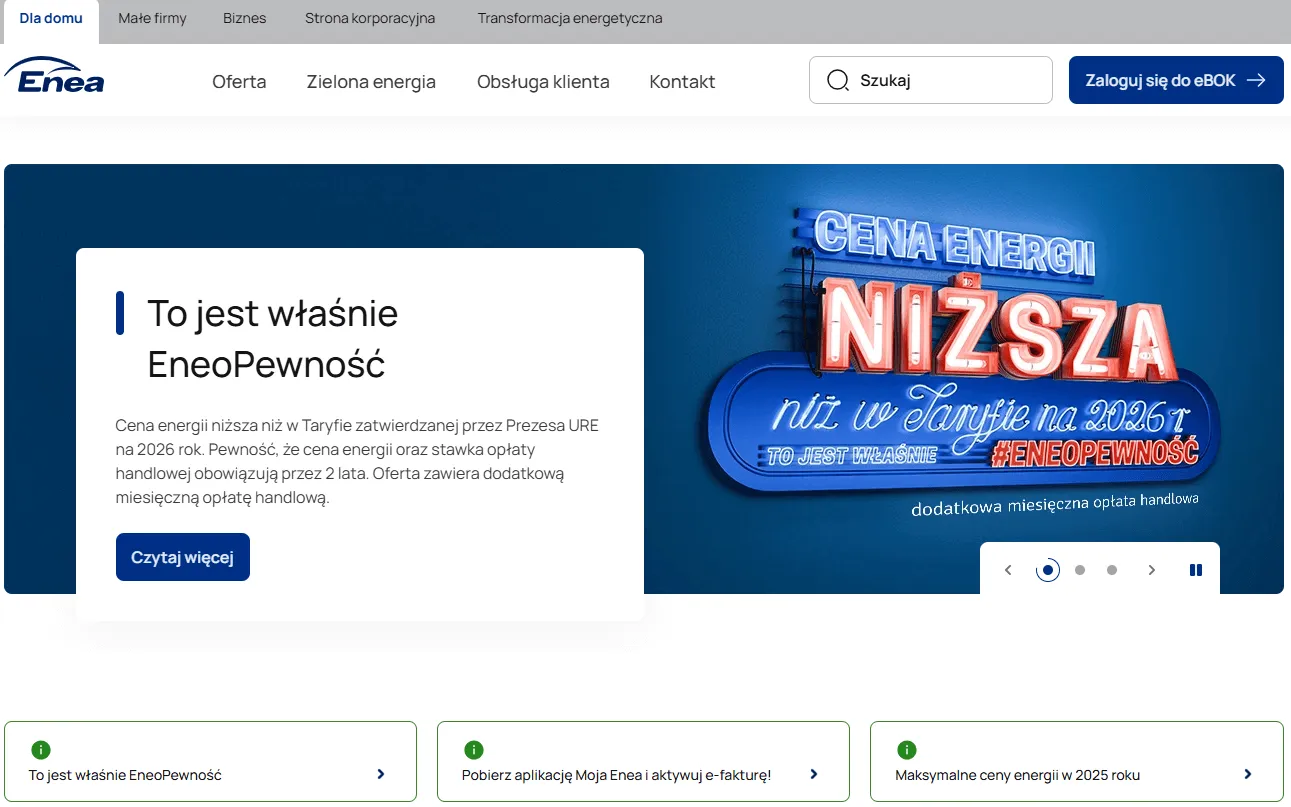Open the 'Kontakt' menu item
Viewport: 1291px width, 807px height.
(682, 82)
